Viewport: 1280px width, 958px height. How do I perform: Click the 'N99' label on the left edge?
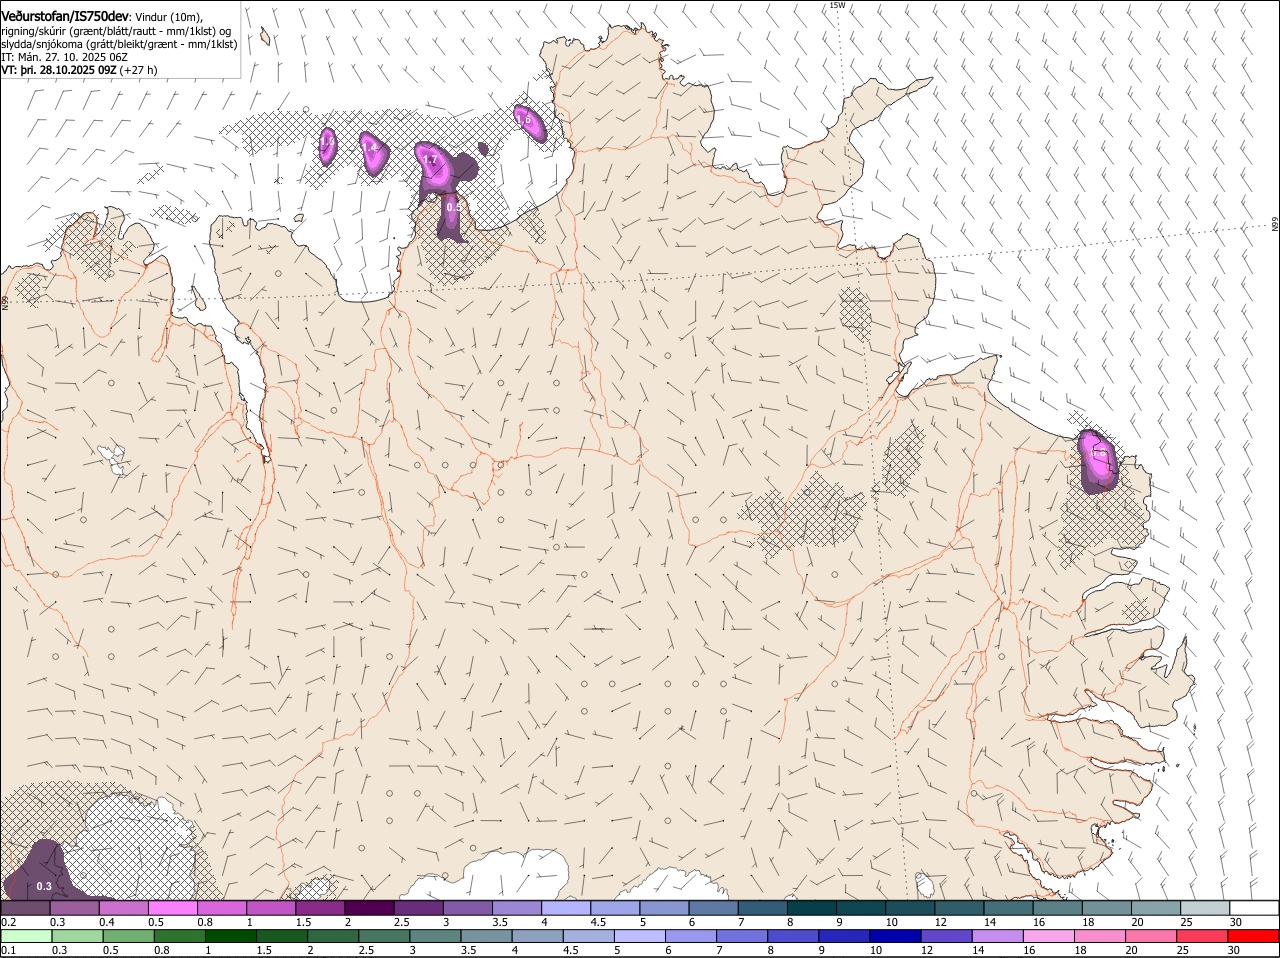coord(5,302)
